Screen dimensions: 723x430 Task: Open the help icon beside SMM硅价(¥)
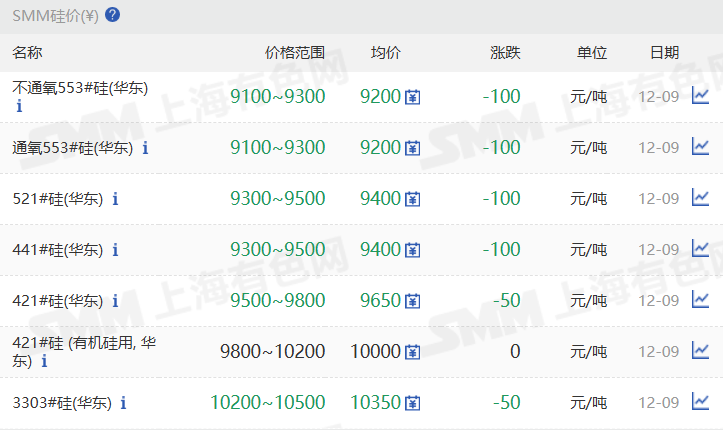click(x=113, y=15)
